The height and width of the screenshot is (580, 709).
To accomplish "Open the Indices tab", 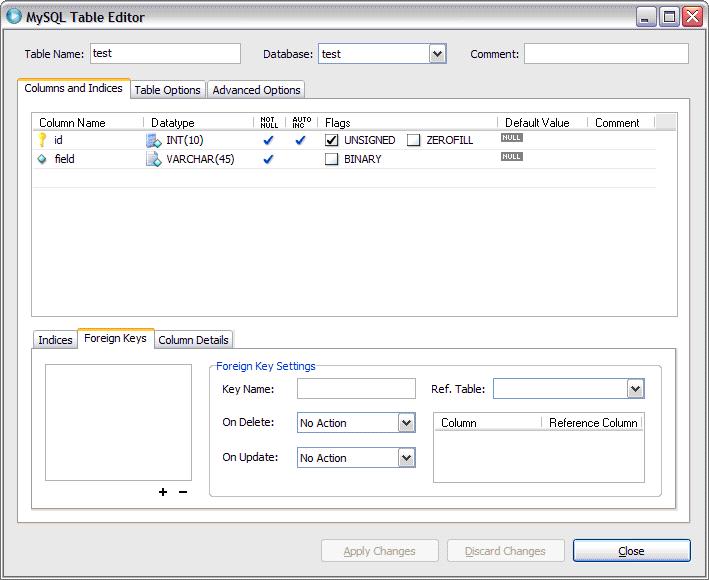I will 55,340.
